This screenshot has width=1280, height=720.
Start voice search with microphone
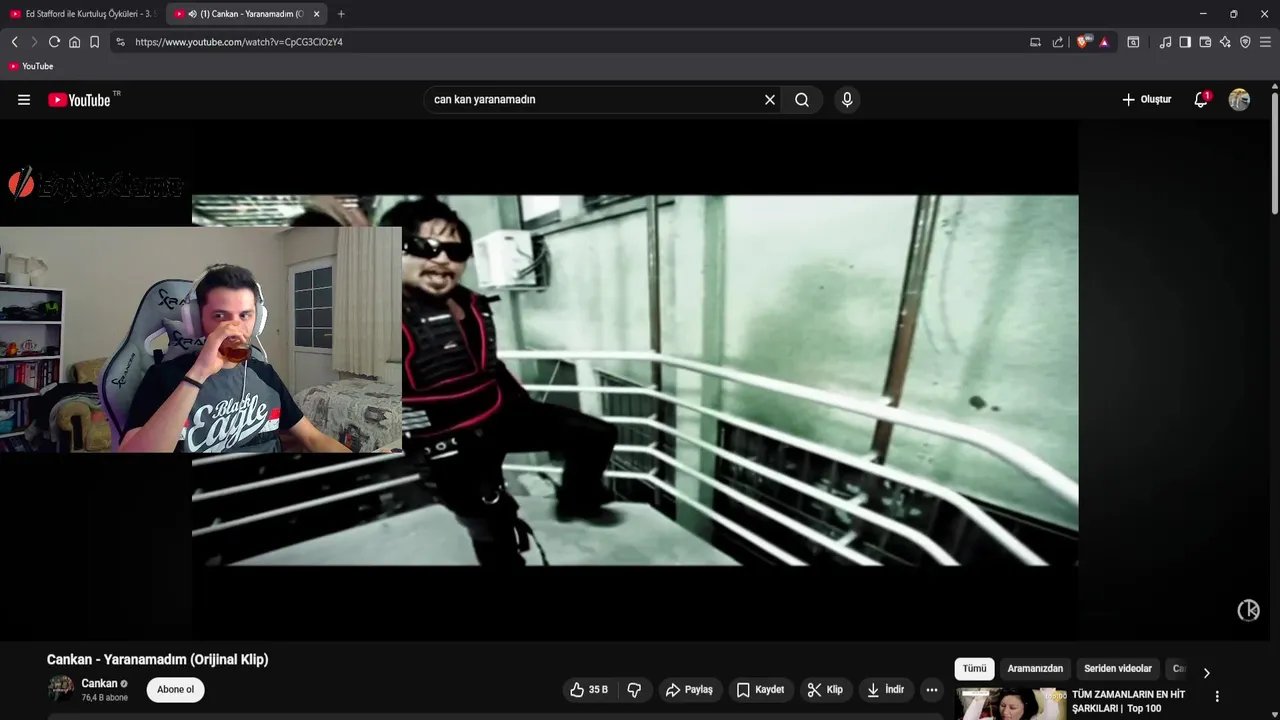[847, 100]
